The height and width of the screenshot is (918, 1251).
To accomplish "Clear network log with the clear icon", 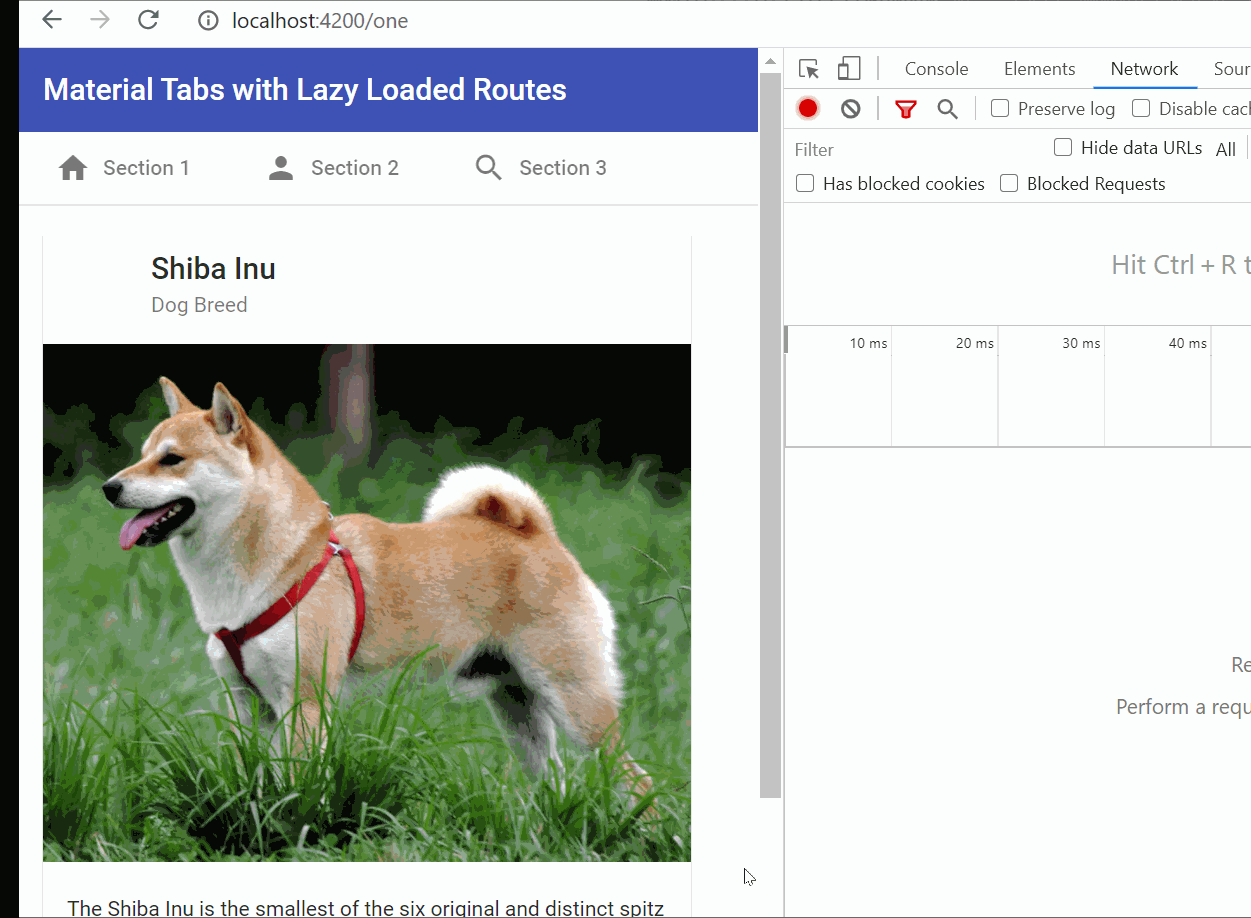I will click(851, 109).
